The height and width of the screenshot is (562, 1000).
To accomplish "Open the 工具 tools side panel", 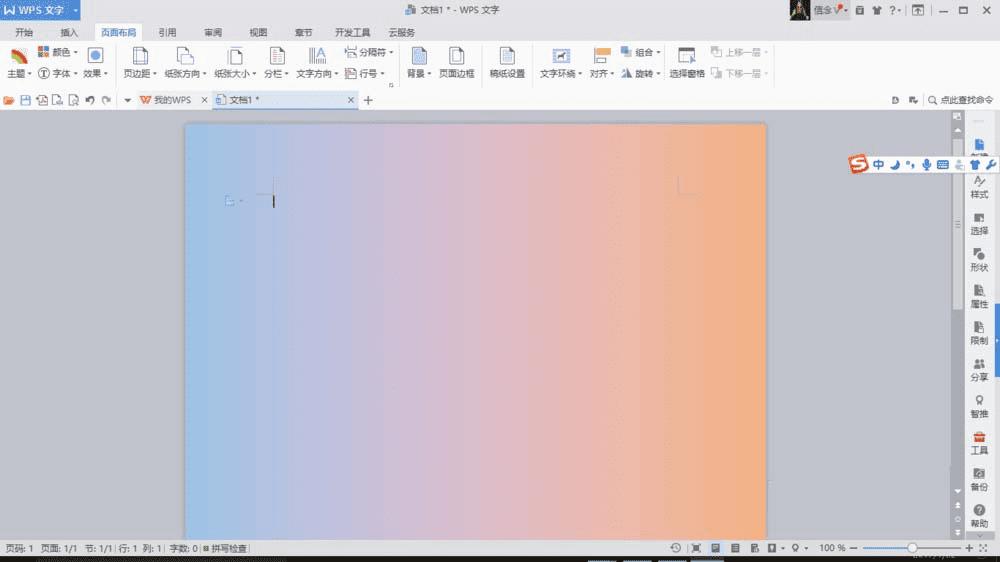I will [x=979, y=443].
